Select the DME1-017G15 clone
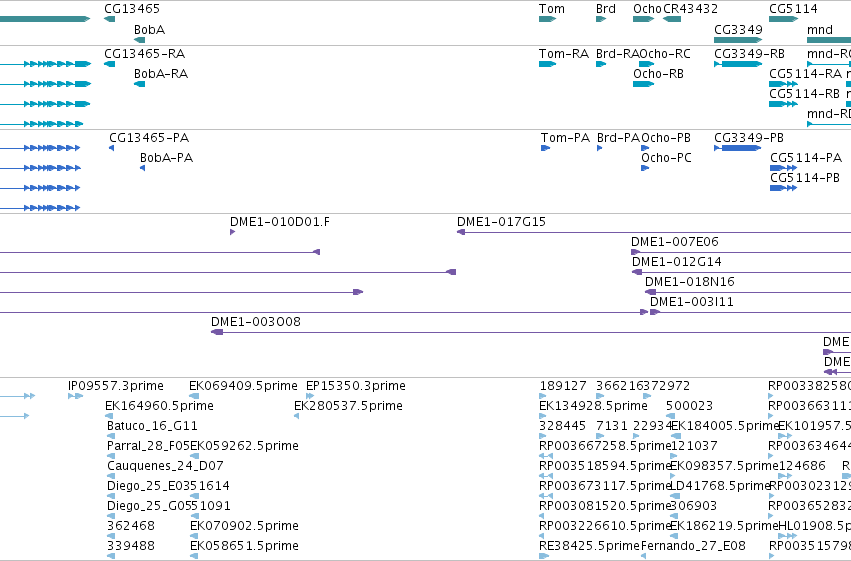 tap(654, 232)
